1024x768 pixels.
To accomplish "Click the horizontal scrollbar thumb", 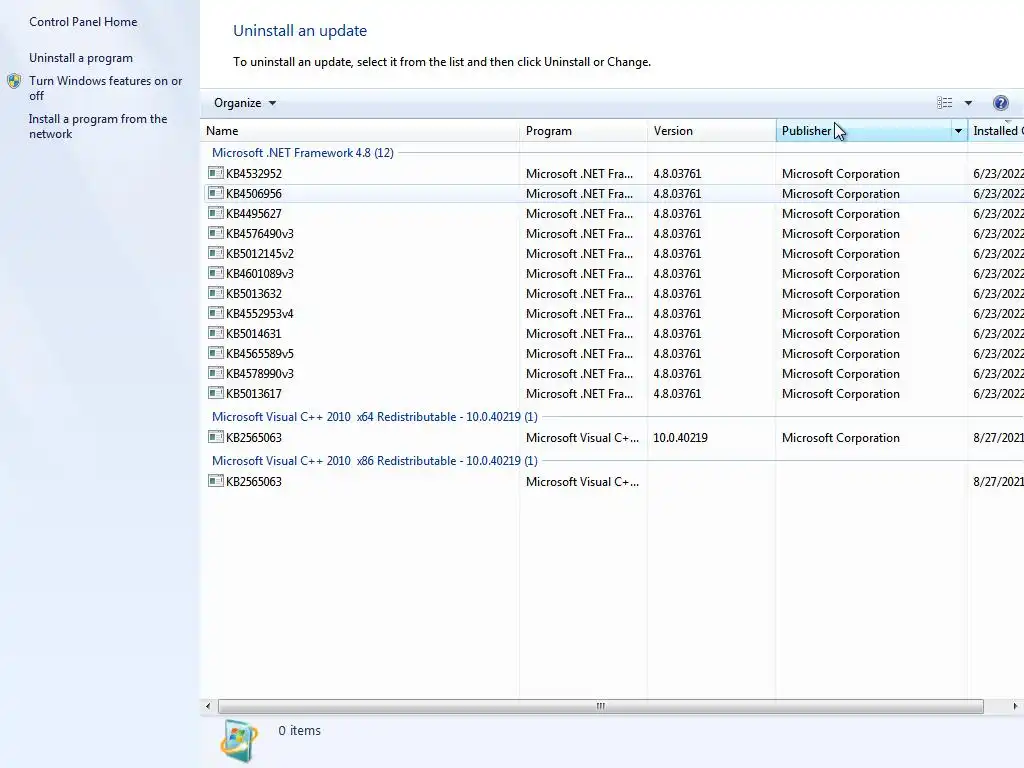I will coord(601,706).
